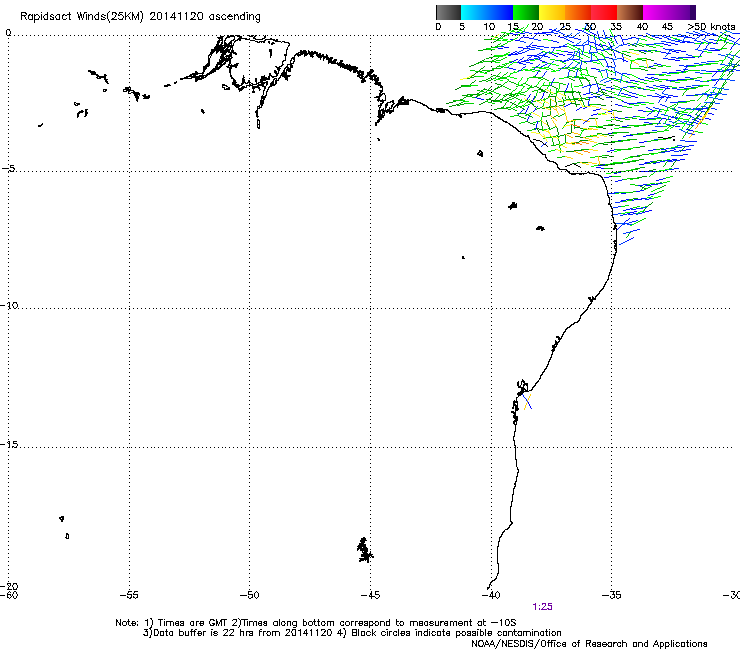The width and height of the screenshot is (740, 650).
Task: Click the magenta 40-45 knots legend swatch
Action: [656, 12]
